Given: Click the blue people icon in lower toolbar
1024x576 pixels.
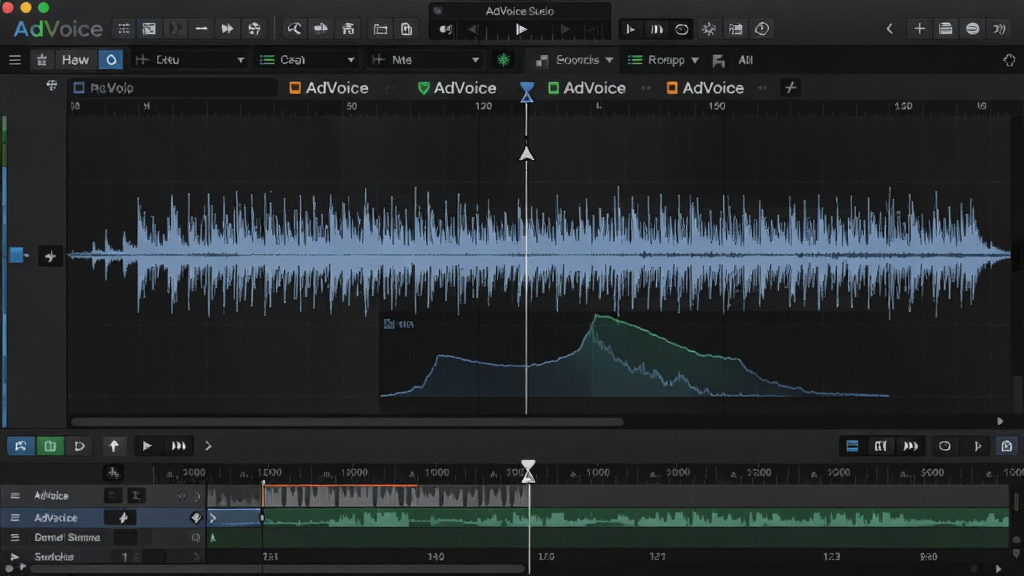Looking at the screenshot, I should pyautogui.click(x=20, y=446).
